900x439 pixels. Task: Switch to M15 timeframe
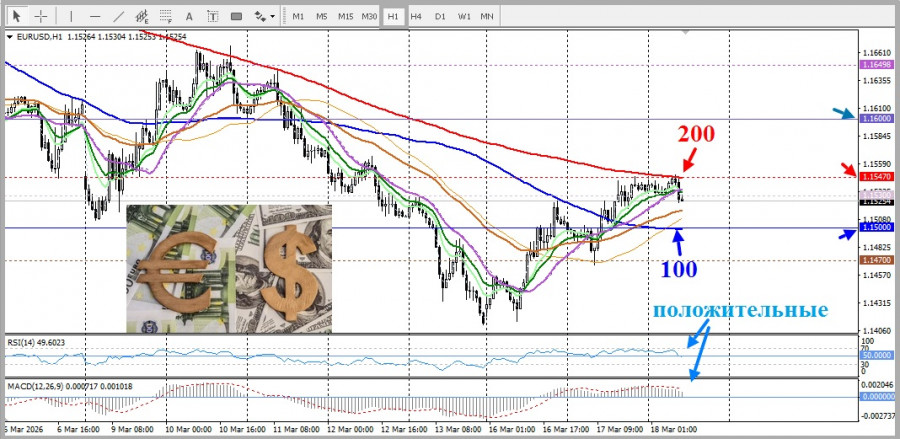point(345,16)
